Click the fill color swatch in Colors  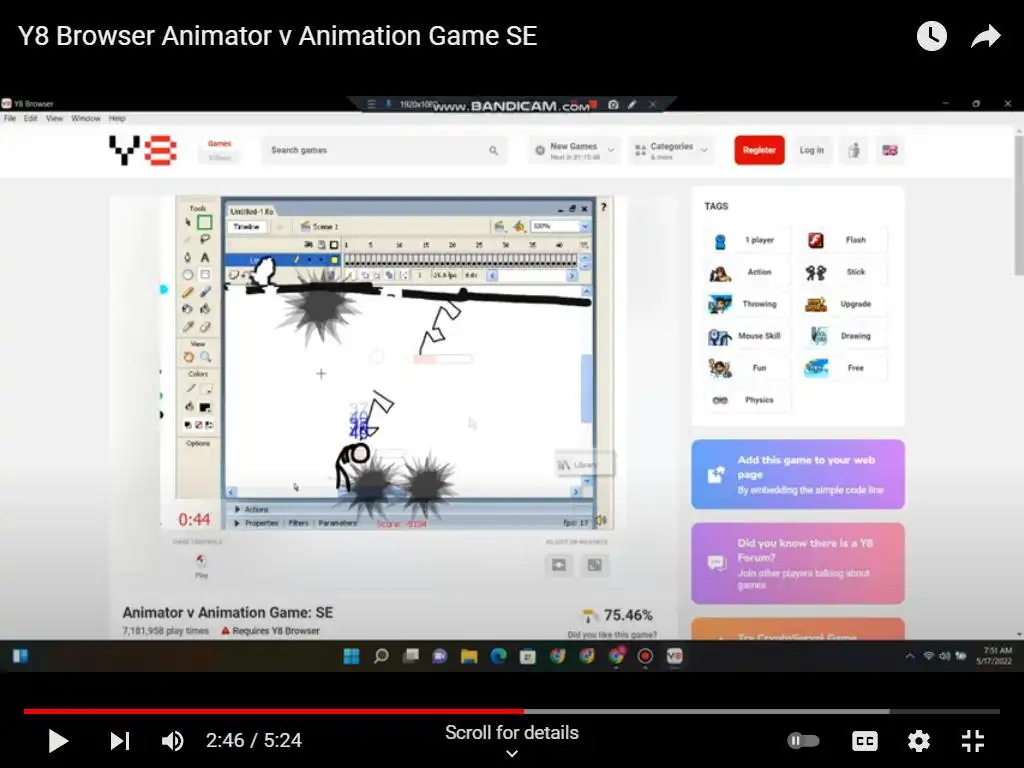pyautogui.click(x=205, y=407)
